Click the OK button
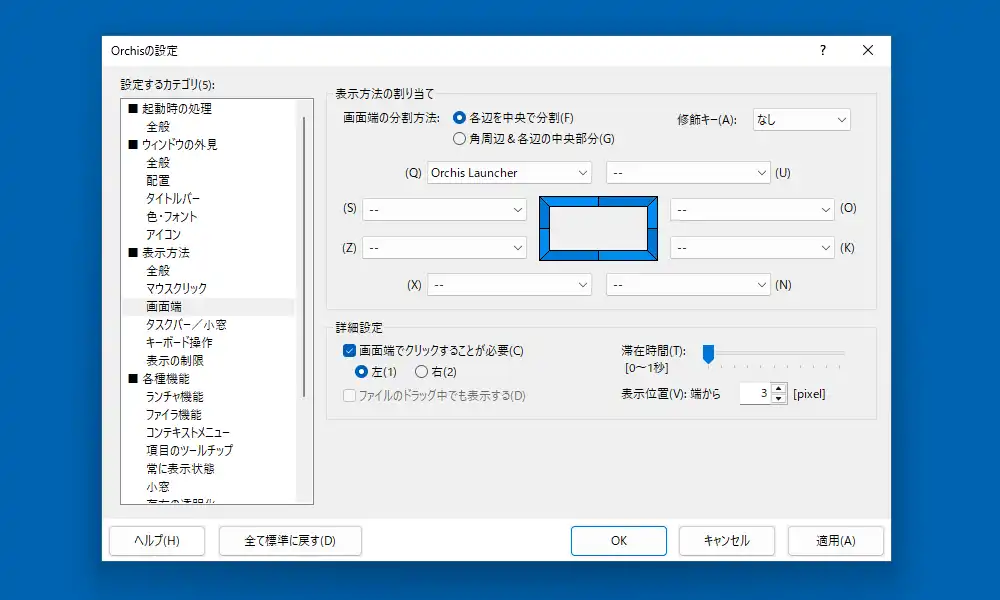This screenshot has width=1000, height=600. coord(619,541)
